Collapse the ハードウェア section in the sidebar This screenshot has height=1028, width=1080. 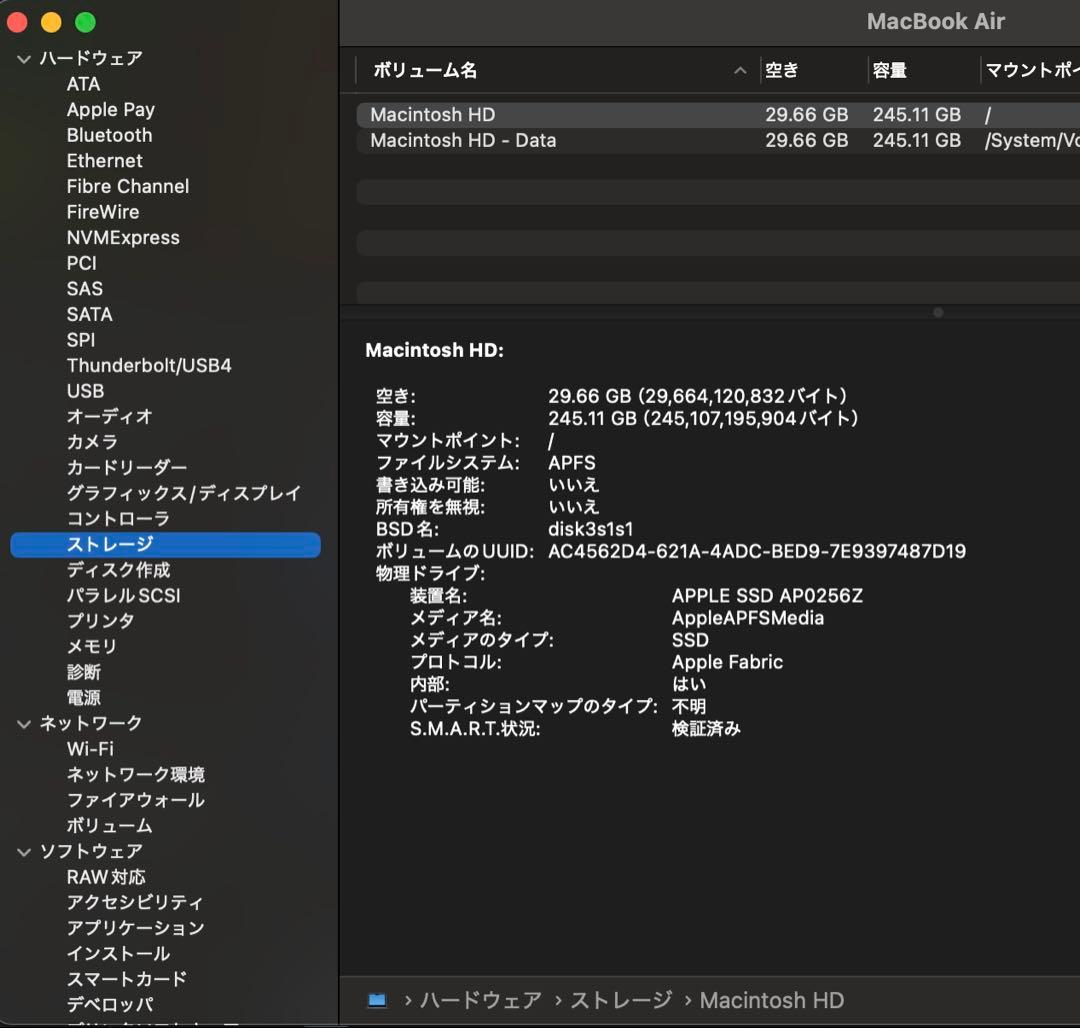coord(23,58)
